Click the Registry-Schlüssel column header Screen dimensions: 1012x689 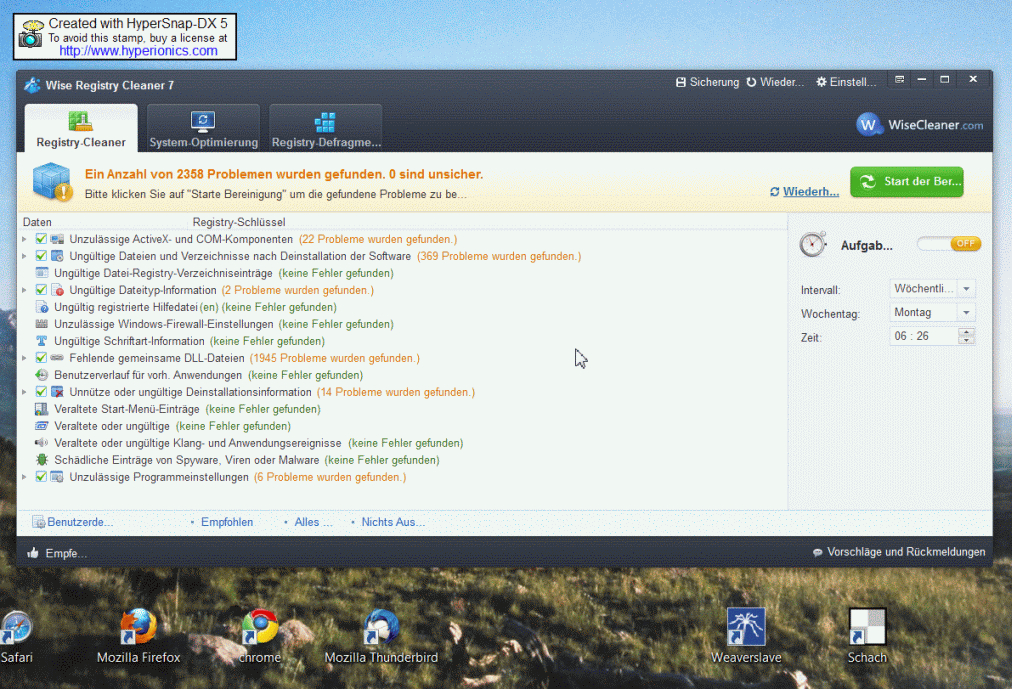(239, 222)
